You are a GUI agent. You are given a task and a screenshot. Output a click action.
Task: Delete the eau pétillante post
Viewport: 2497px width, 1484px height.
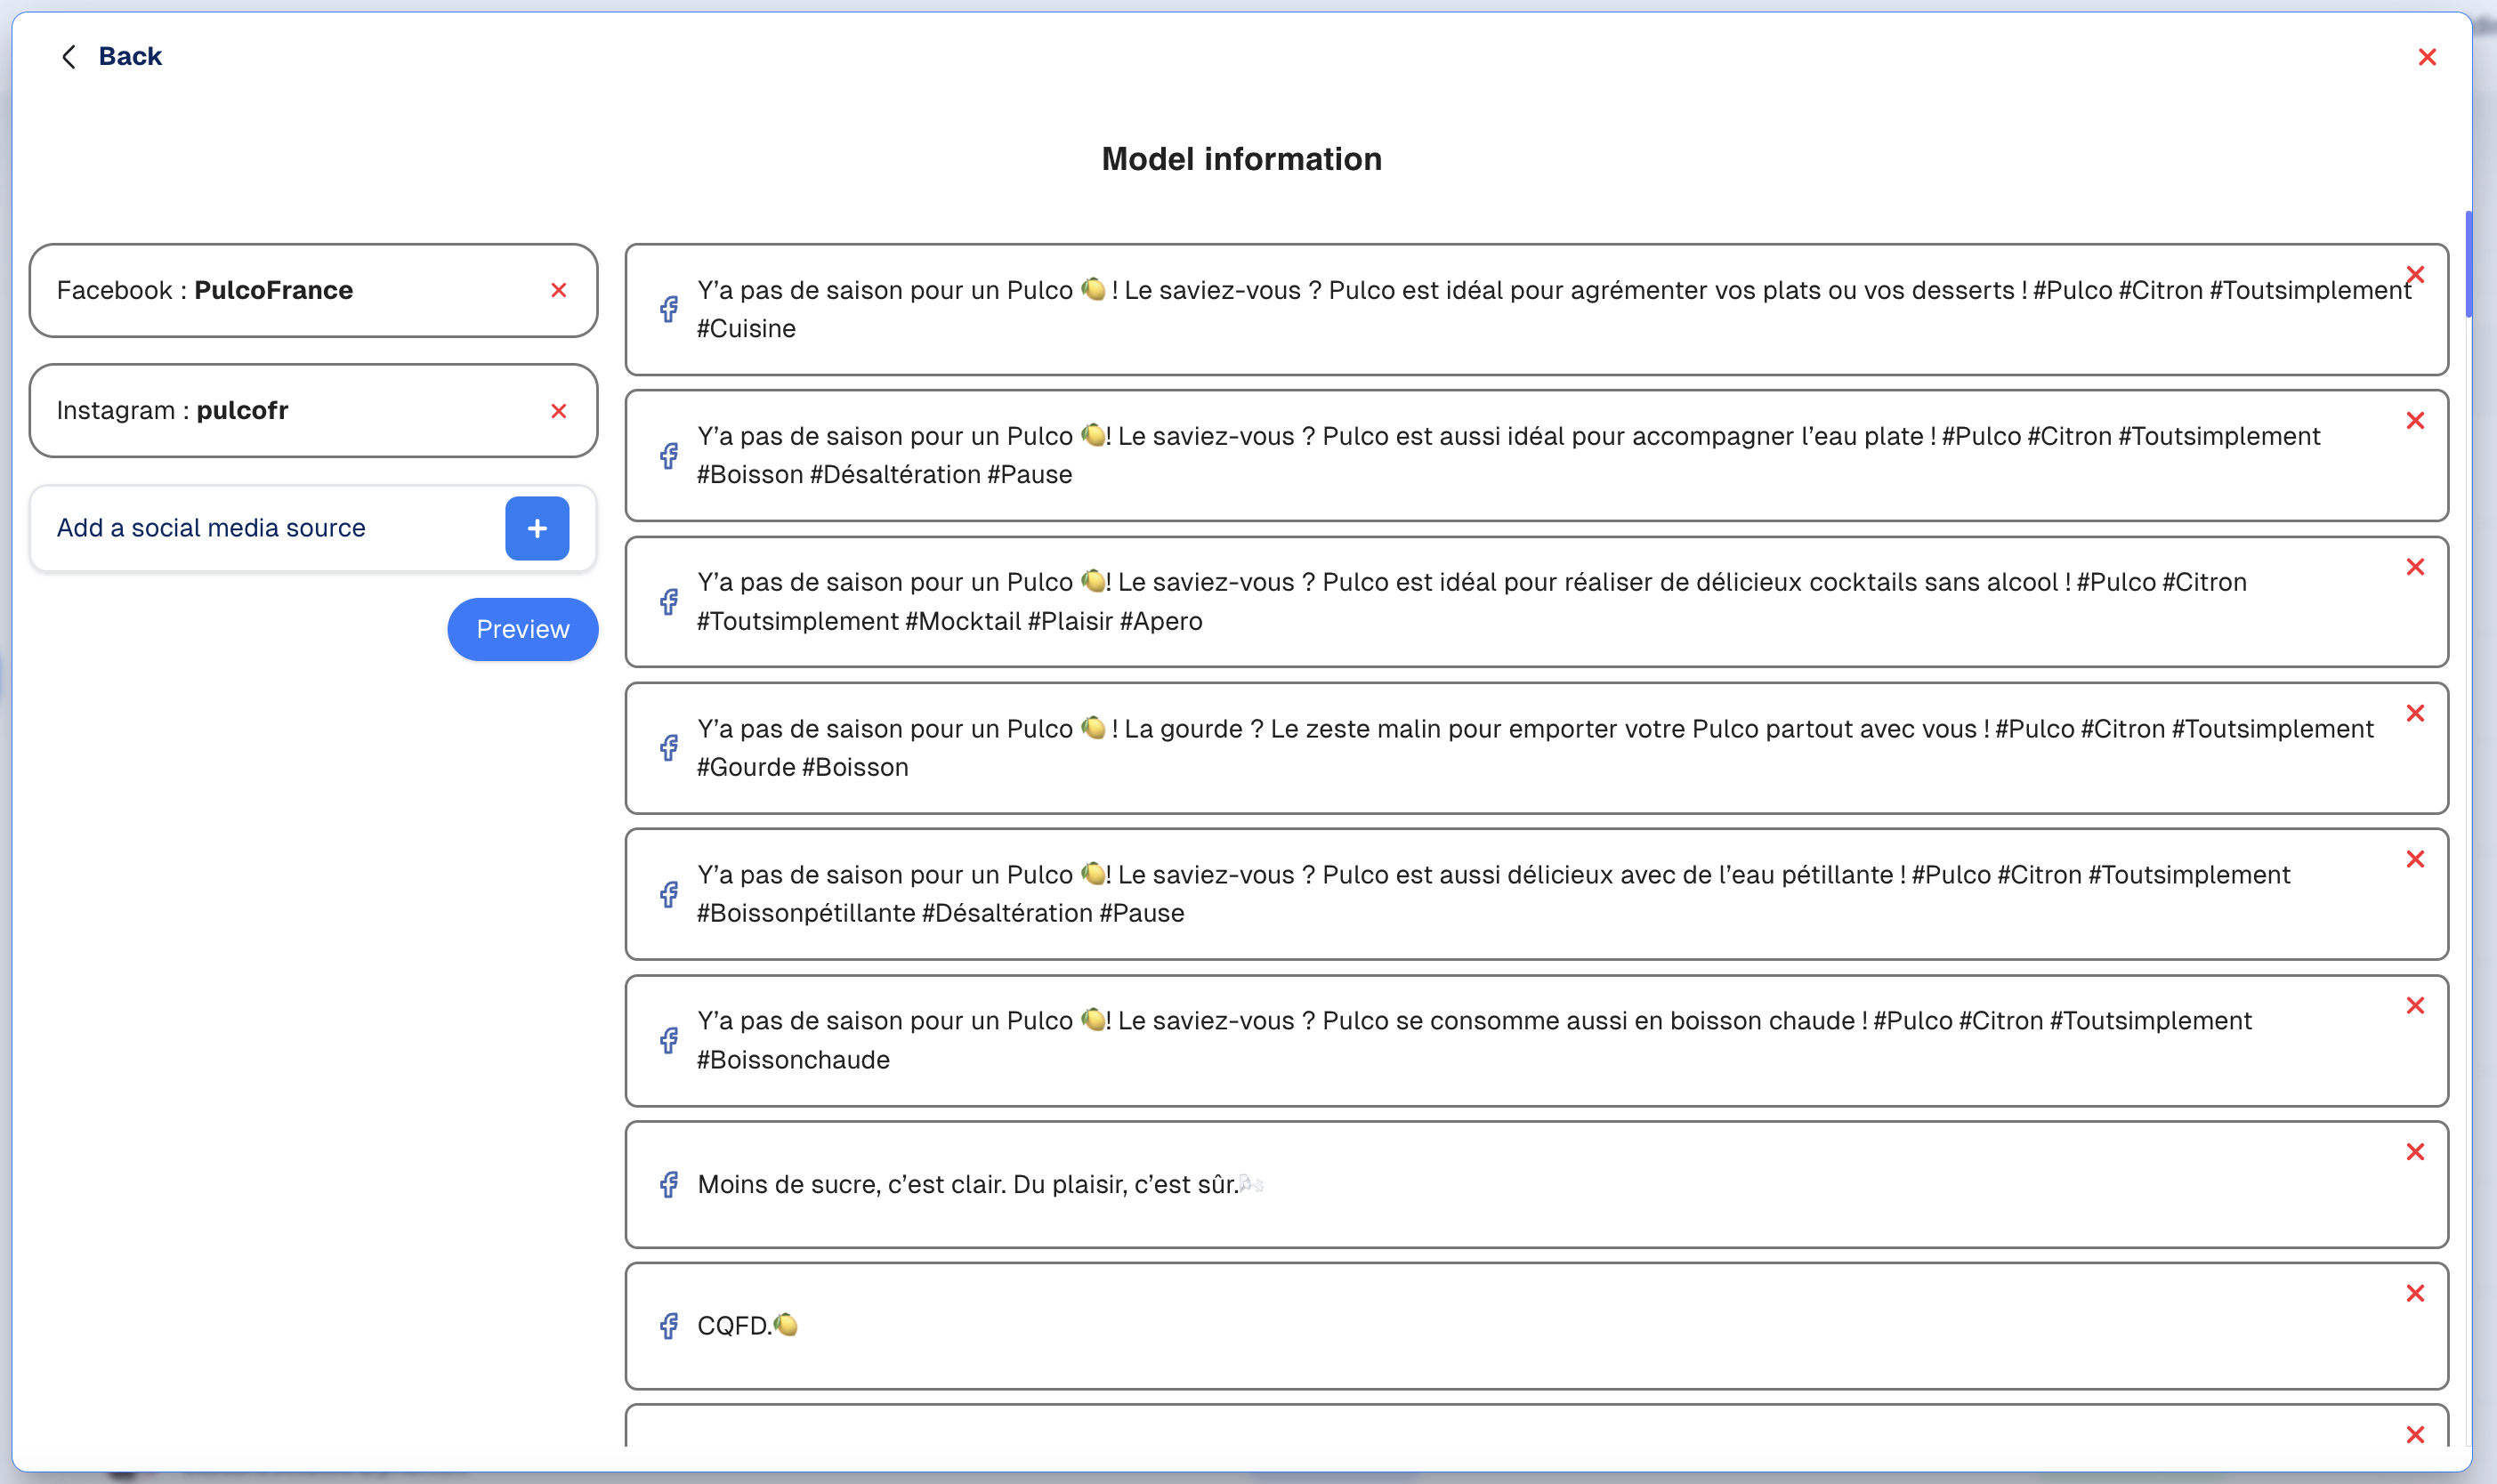coord(2415,859)
